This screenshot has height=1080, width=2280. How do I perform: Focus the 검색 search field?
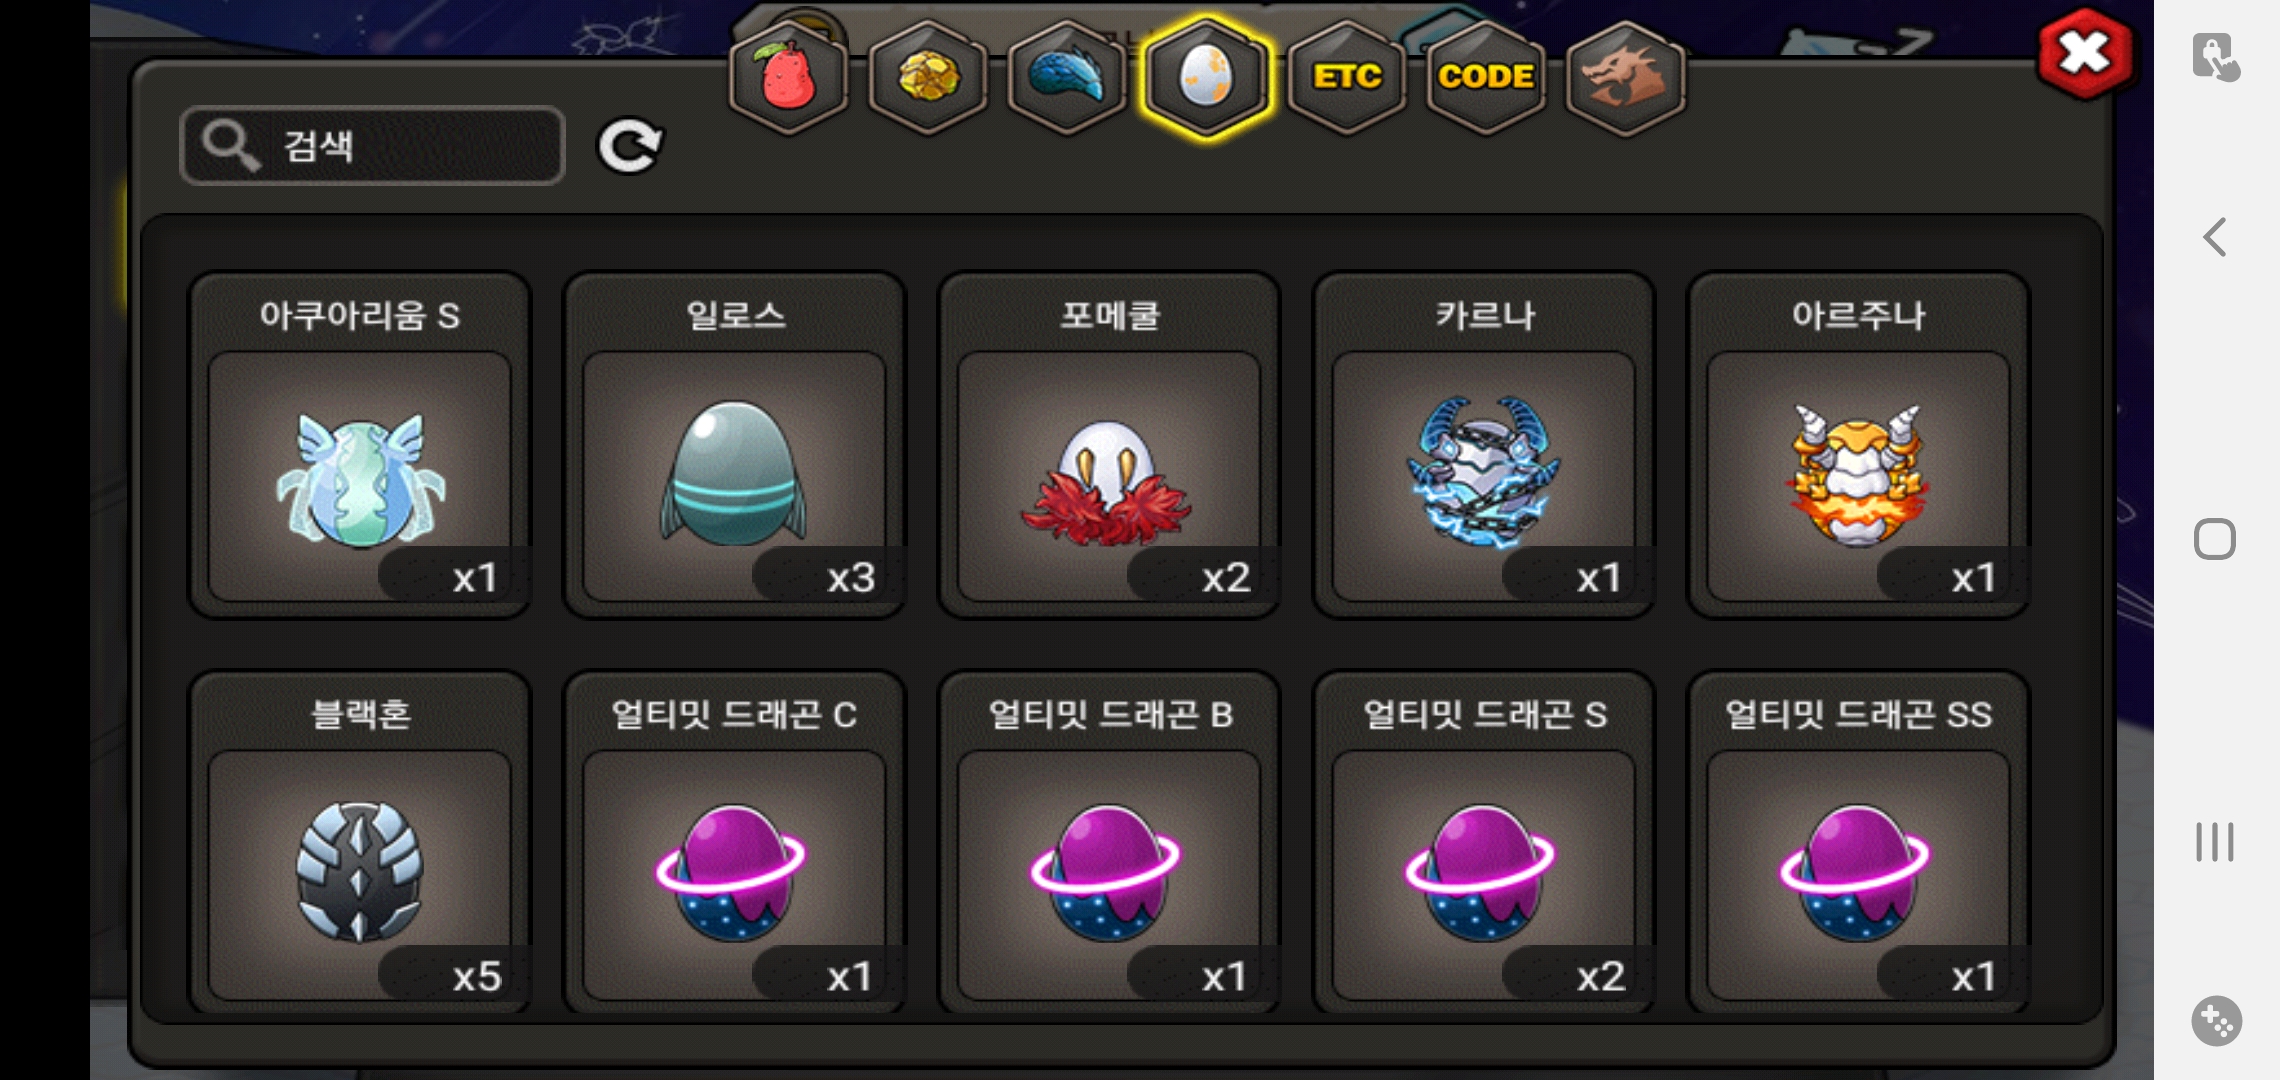pyautogui.click(x=373, y=146)
